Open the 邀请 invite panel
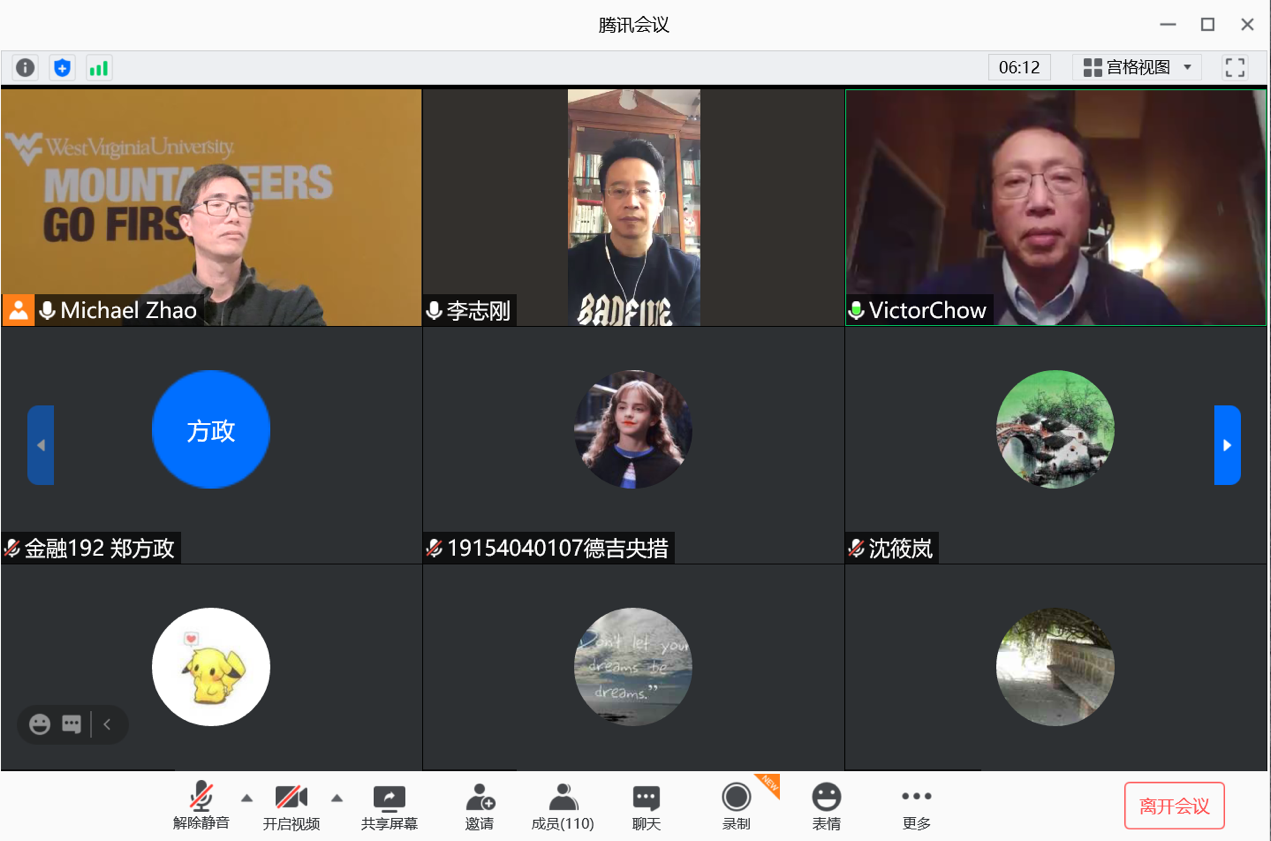 tap(479, 806)
